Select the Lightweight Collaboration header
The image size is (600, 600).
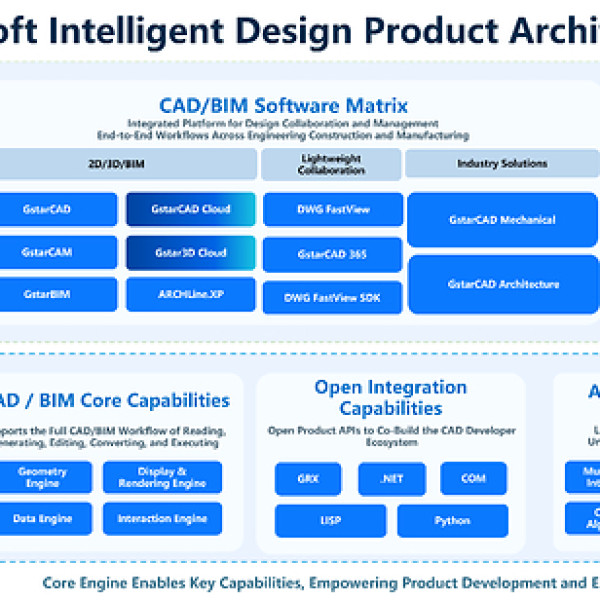[331, 164]
